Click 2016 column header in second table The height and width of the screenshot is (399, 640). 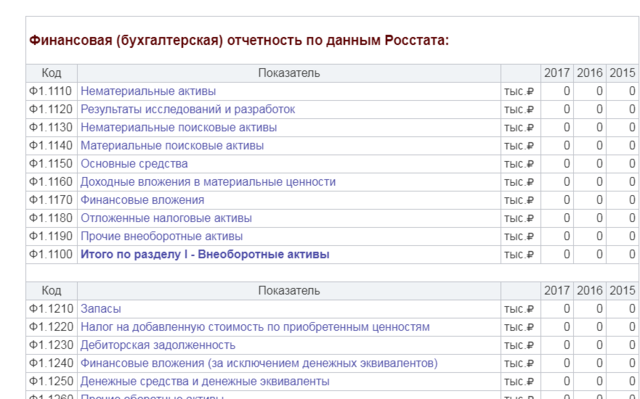590,290
